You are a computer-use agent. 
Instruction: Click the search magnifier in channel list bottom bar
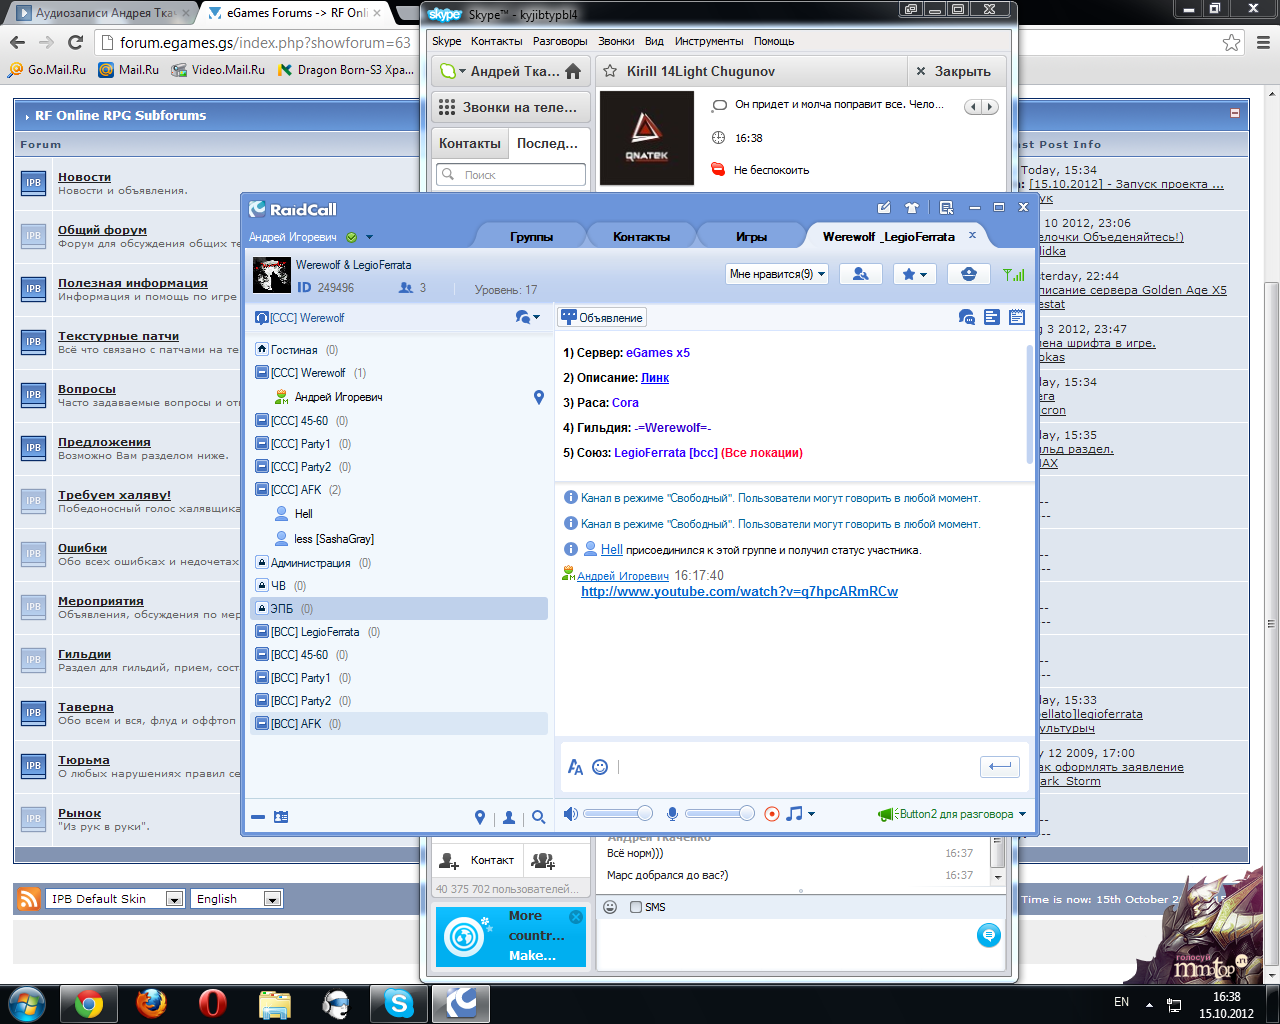point(538,817)
